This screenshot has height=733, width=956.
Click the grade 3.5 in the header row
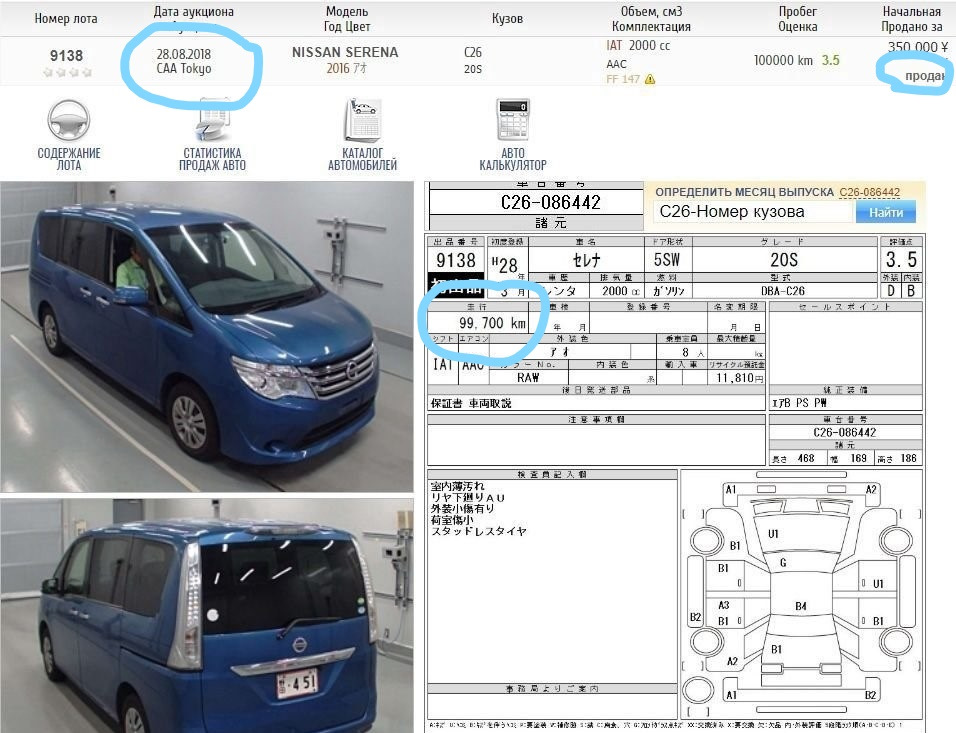(830, 60)
